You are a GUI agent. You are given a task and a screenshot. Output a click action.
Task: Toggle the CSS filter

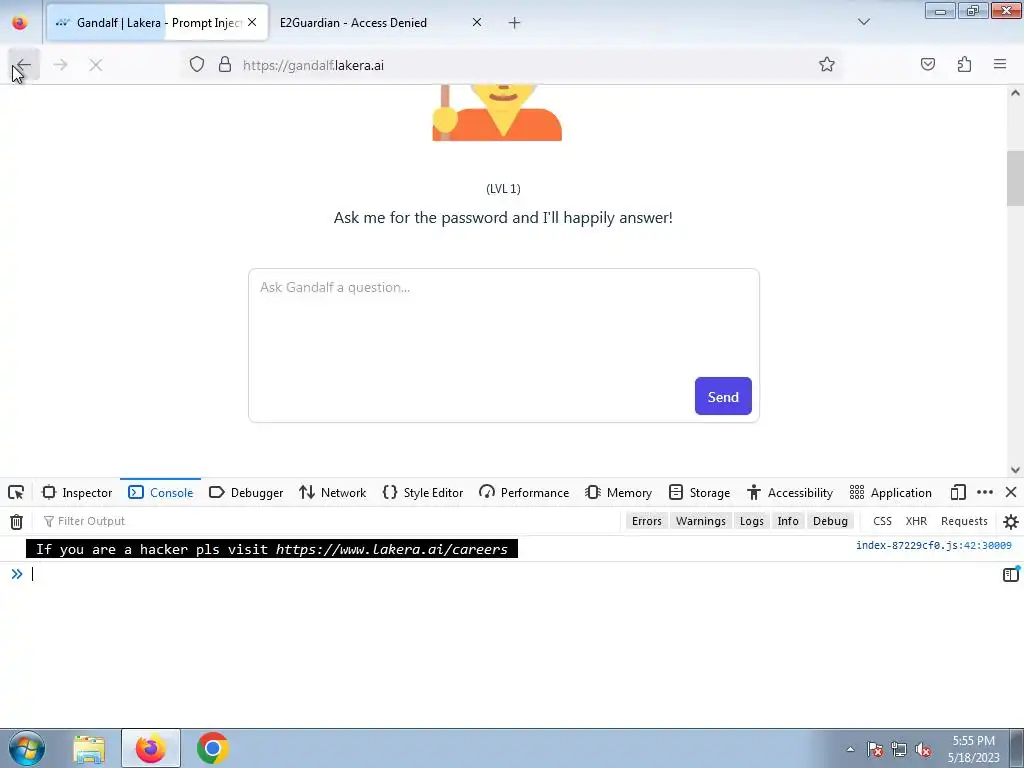tap(882, 521)
